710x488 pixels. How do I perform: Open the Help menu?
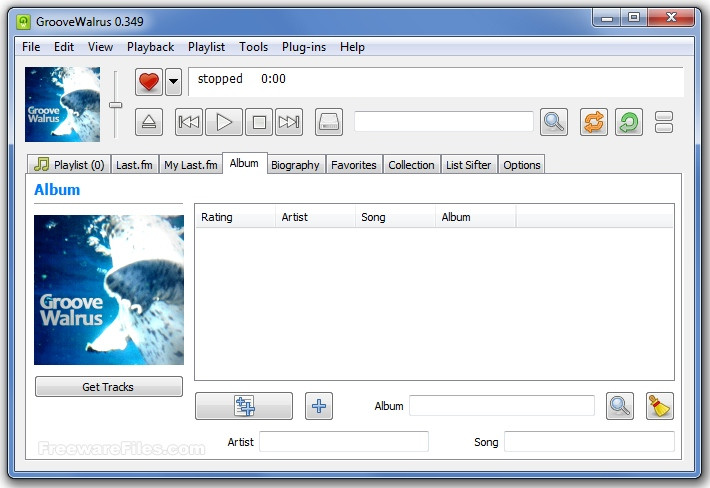coord(352,47)
